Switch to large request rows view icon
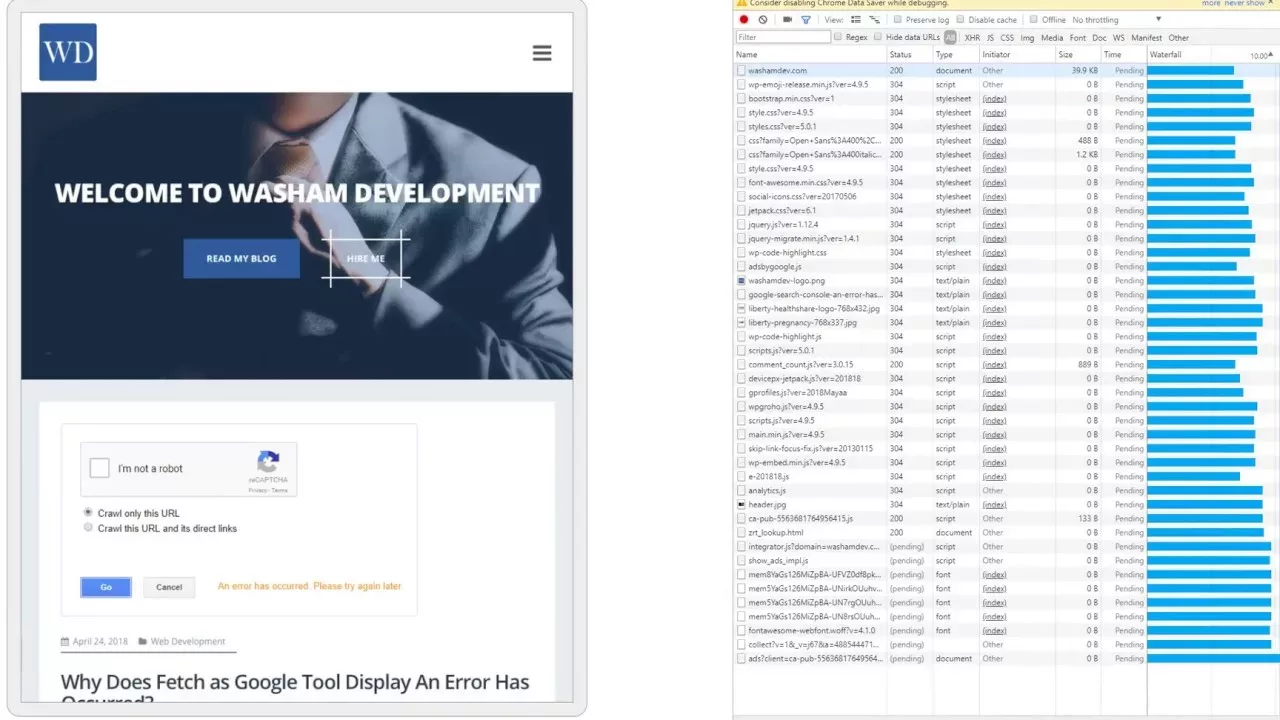The height and width of the screenshot is (720, 1280). click(857, 20)
